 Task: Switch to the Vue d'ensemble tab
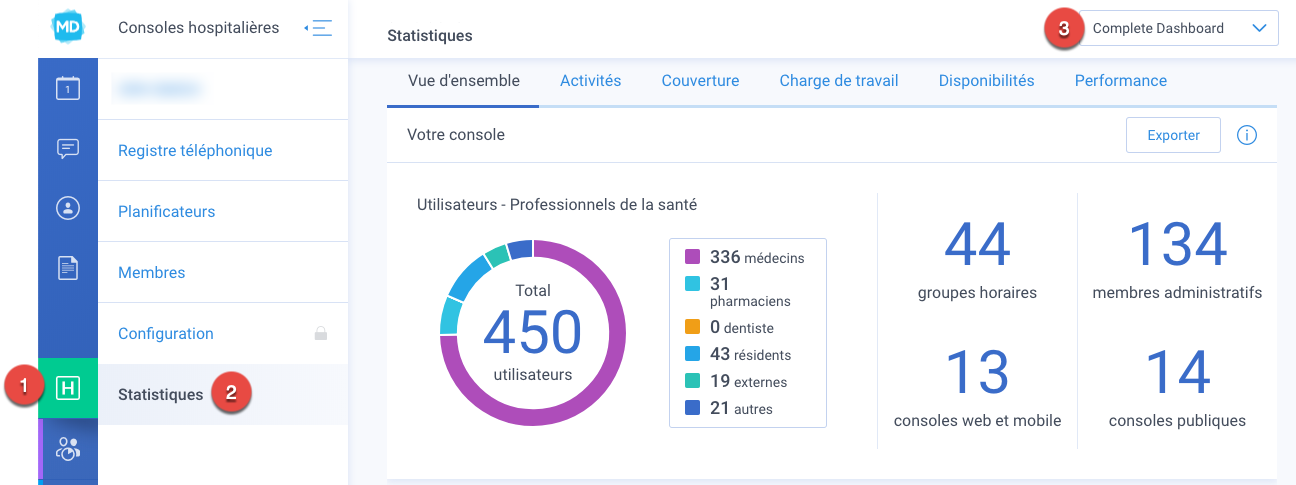464,81
